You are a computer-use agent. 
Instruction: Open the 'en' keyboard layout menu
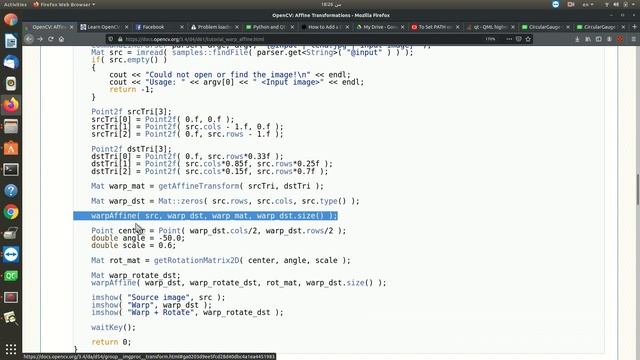point(588,4)
